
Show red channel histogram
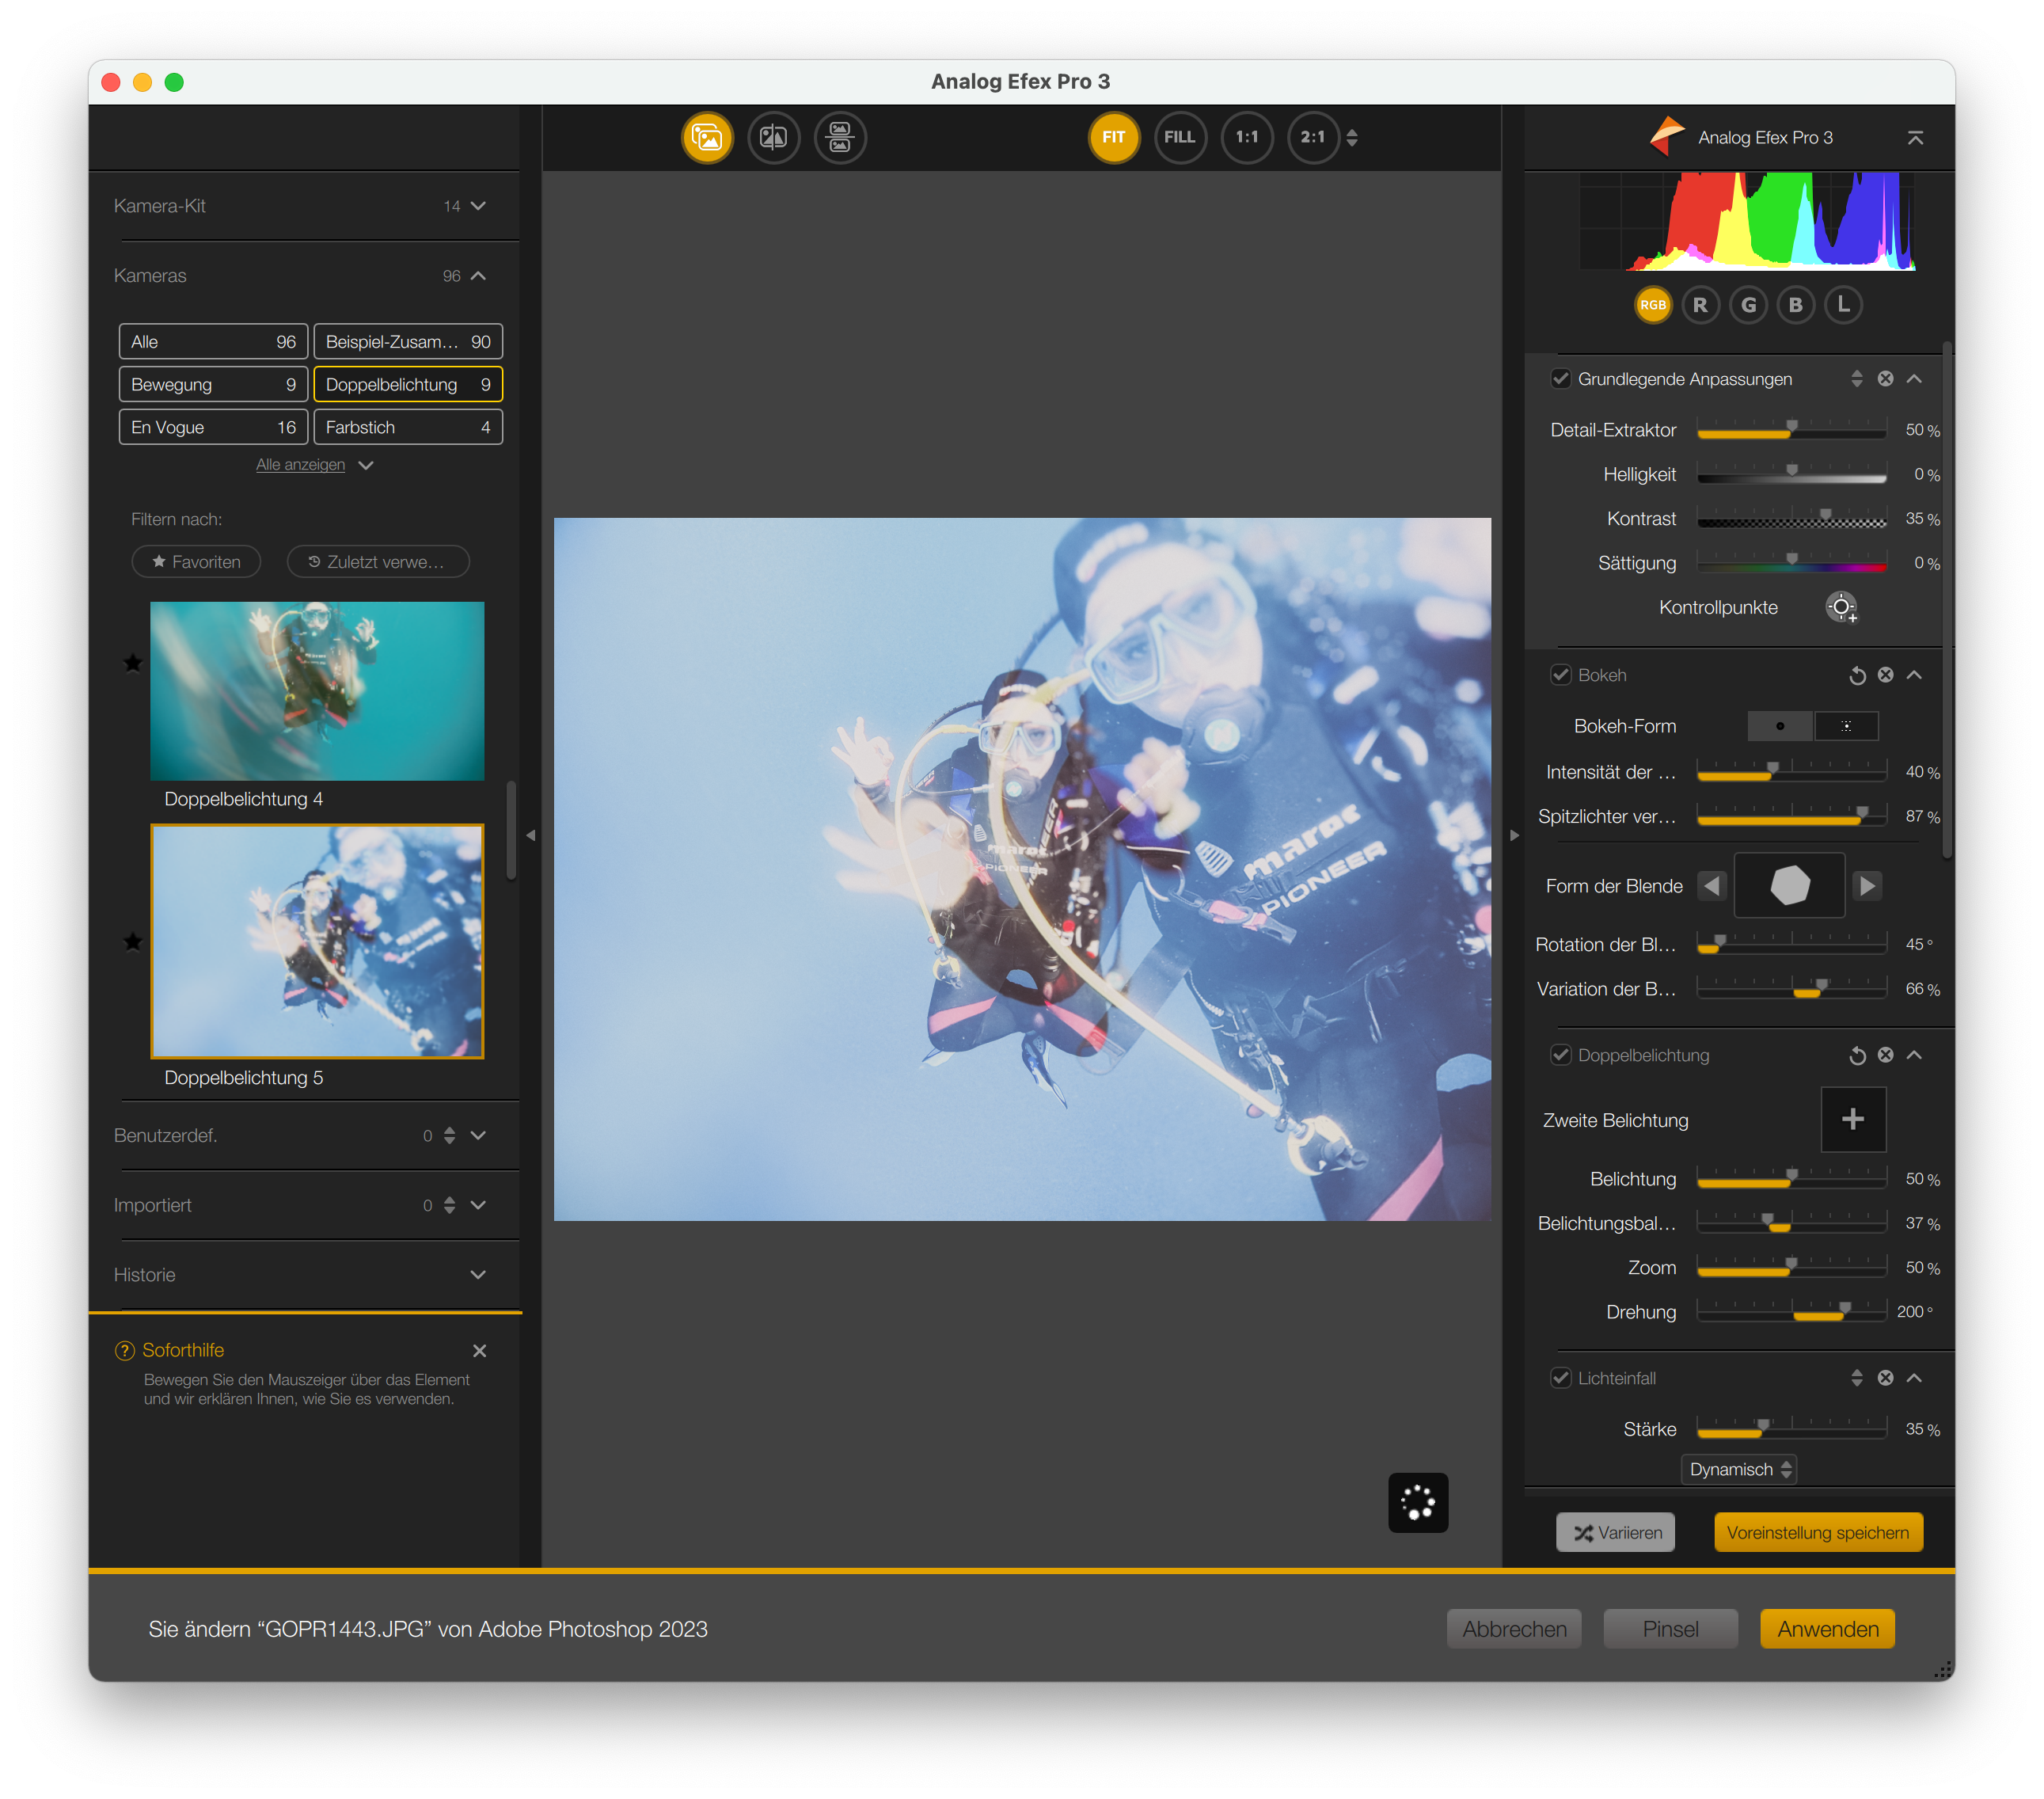[x=1700, y=305]
